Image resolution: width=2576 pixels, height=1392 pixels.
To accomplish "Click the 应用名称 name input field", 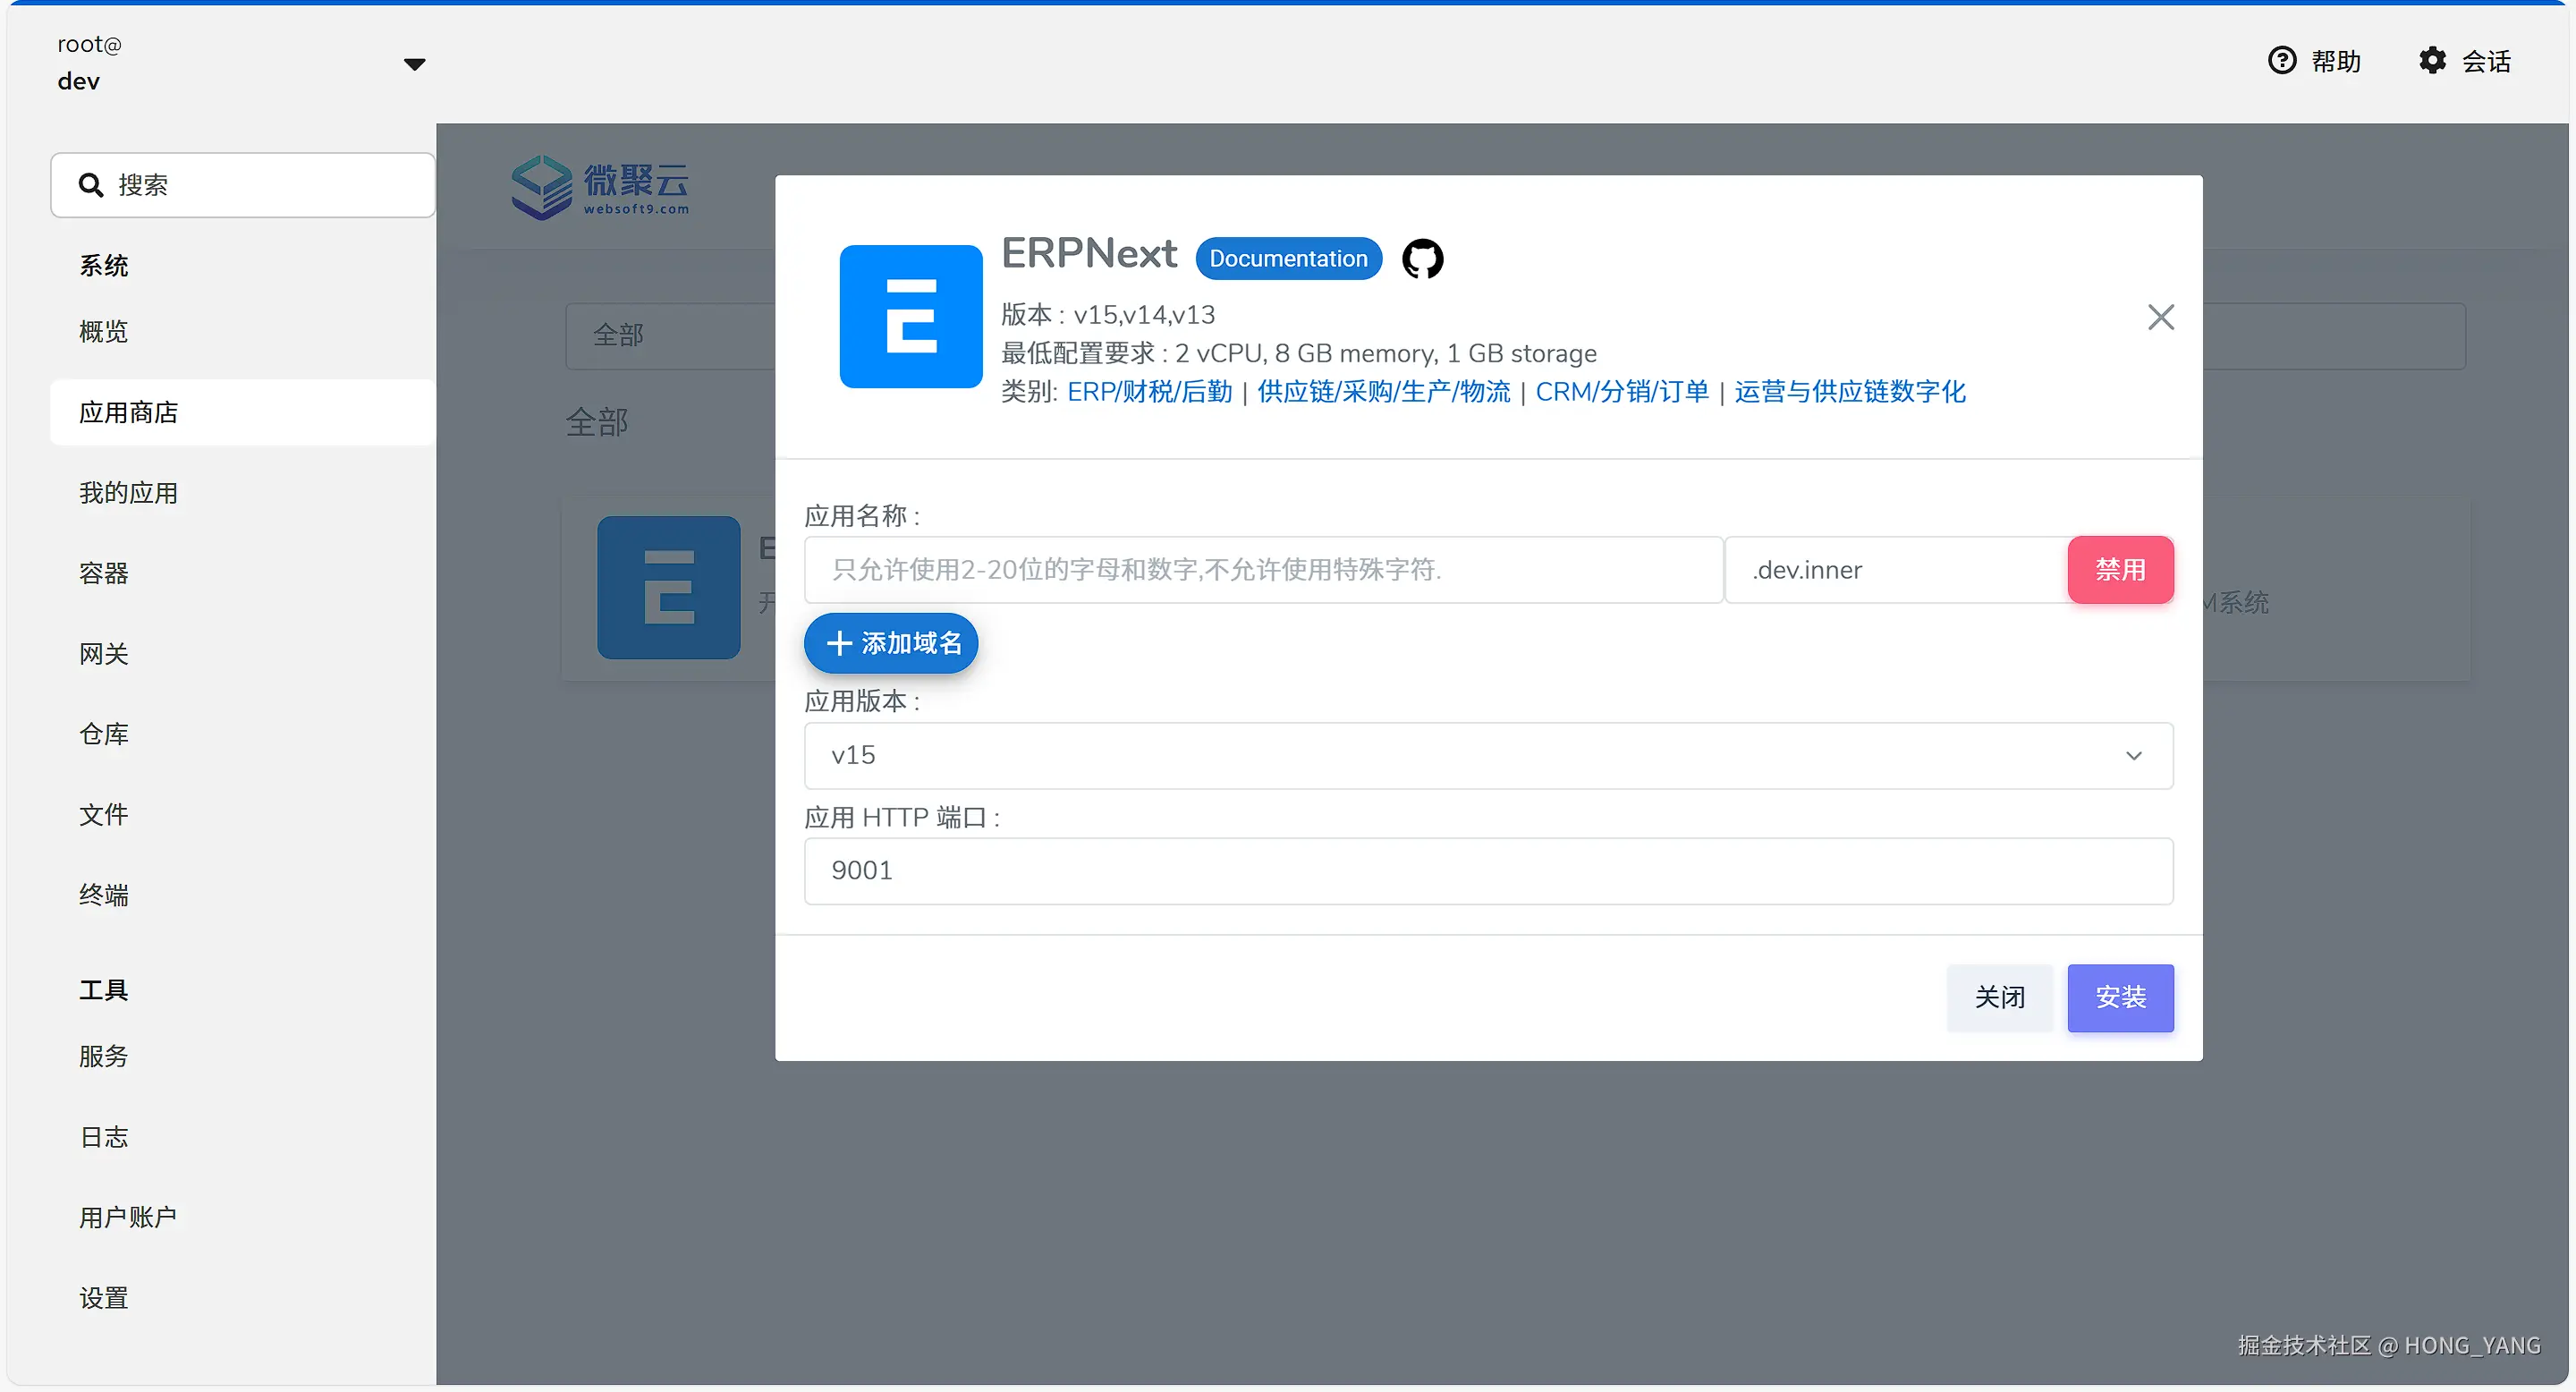I will click(1263, 570).
